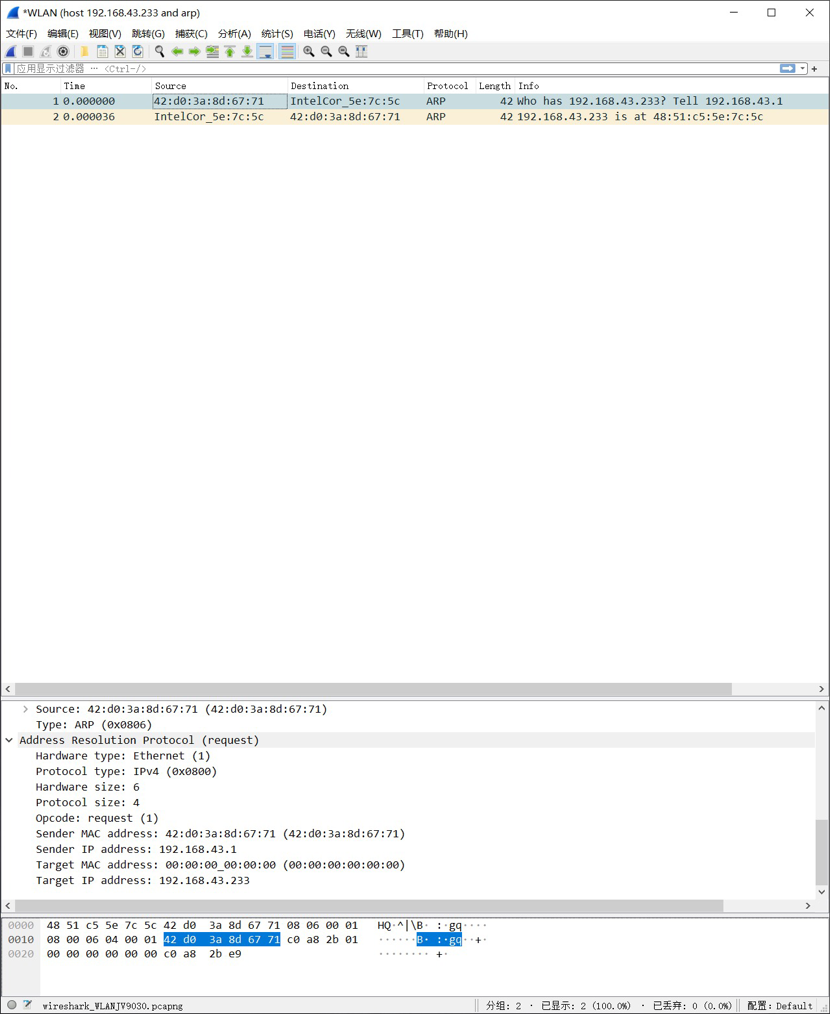Image resolution: width=830 pixels, height=1014 pixels.
Task: Reset text to normal size
Action: (x=344, y=52)
